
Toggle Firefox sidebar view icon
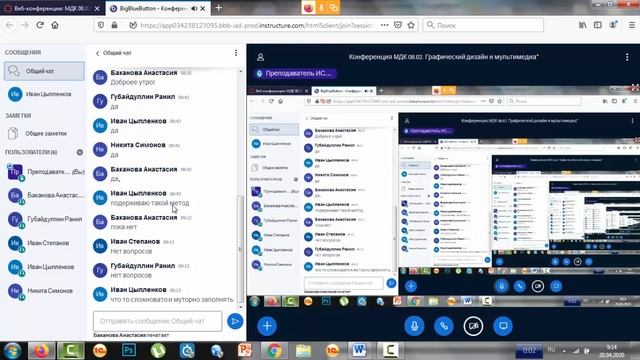[x=598, y=25]
